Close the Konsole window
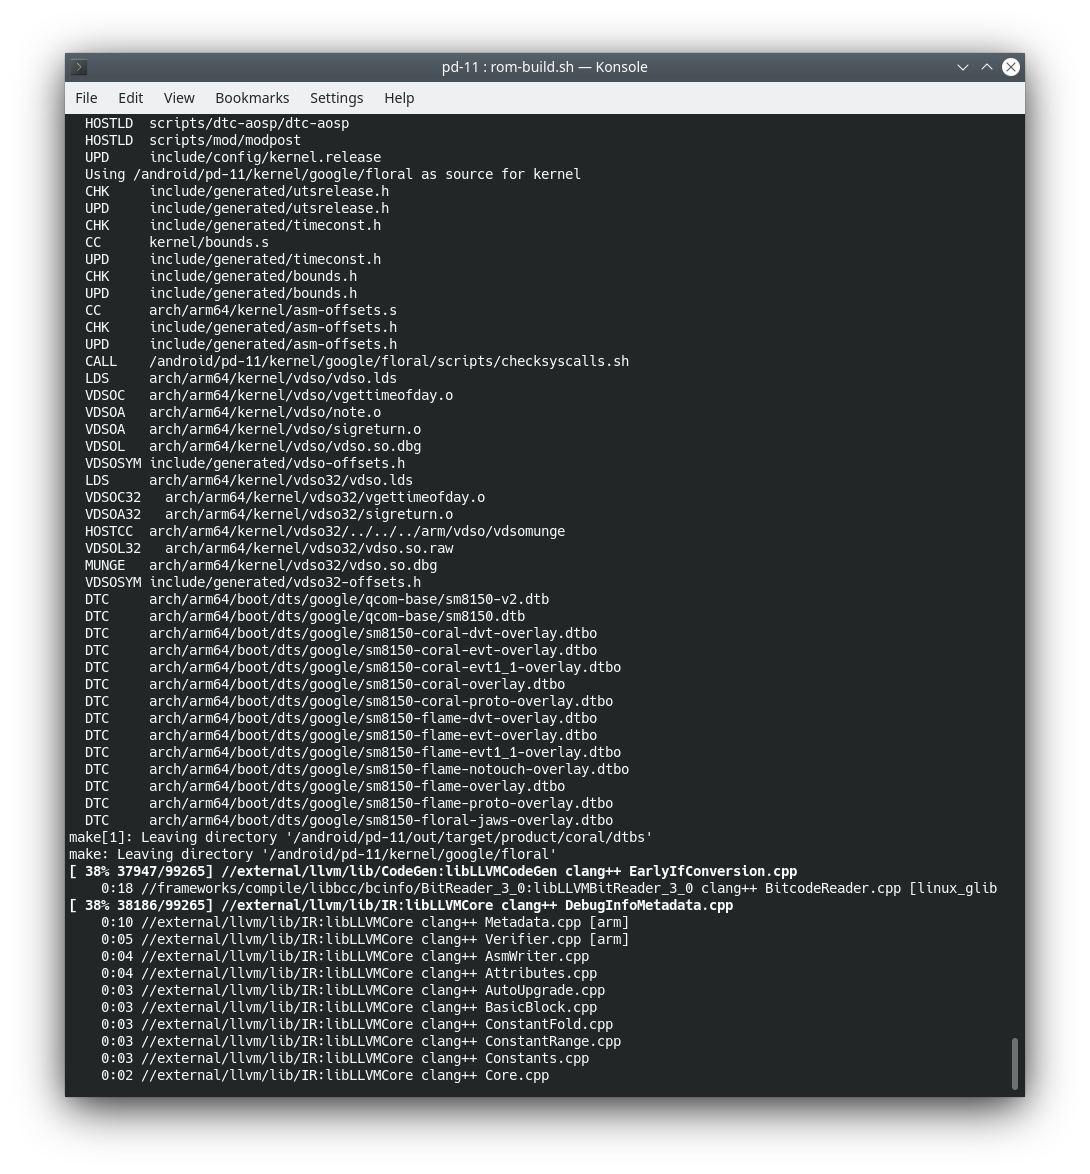The image size is (1090, 1174). click(x=1011, y=67)
